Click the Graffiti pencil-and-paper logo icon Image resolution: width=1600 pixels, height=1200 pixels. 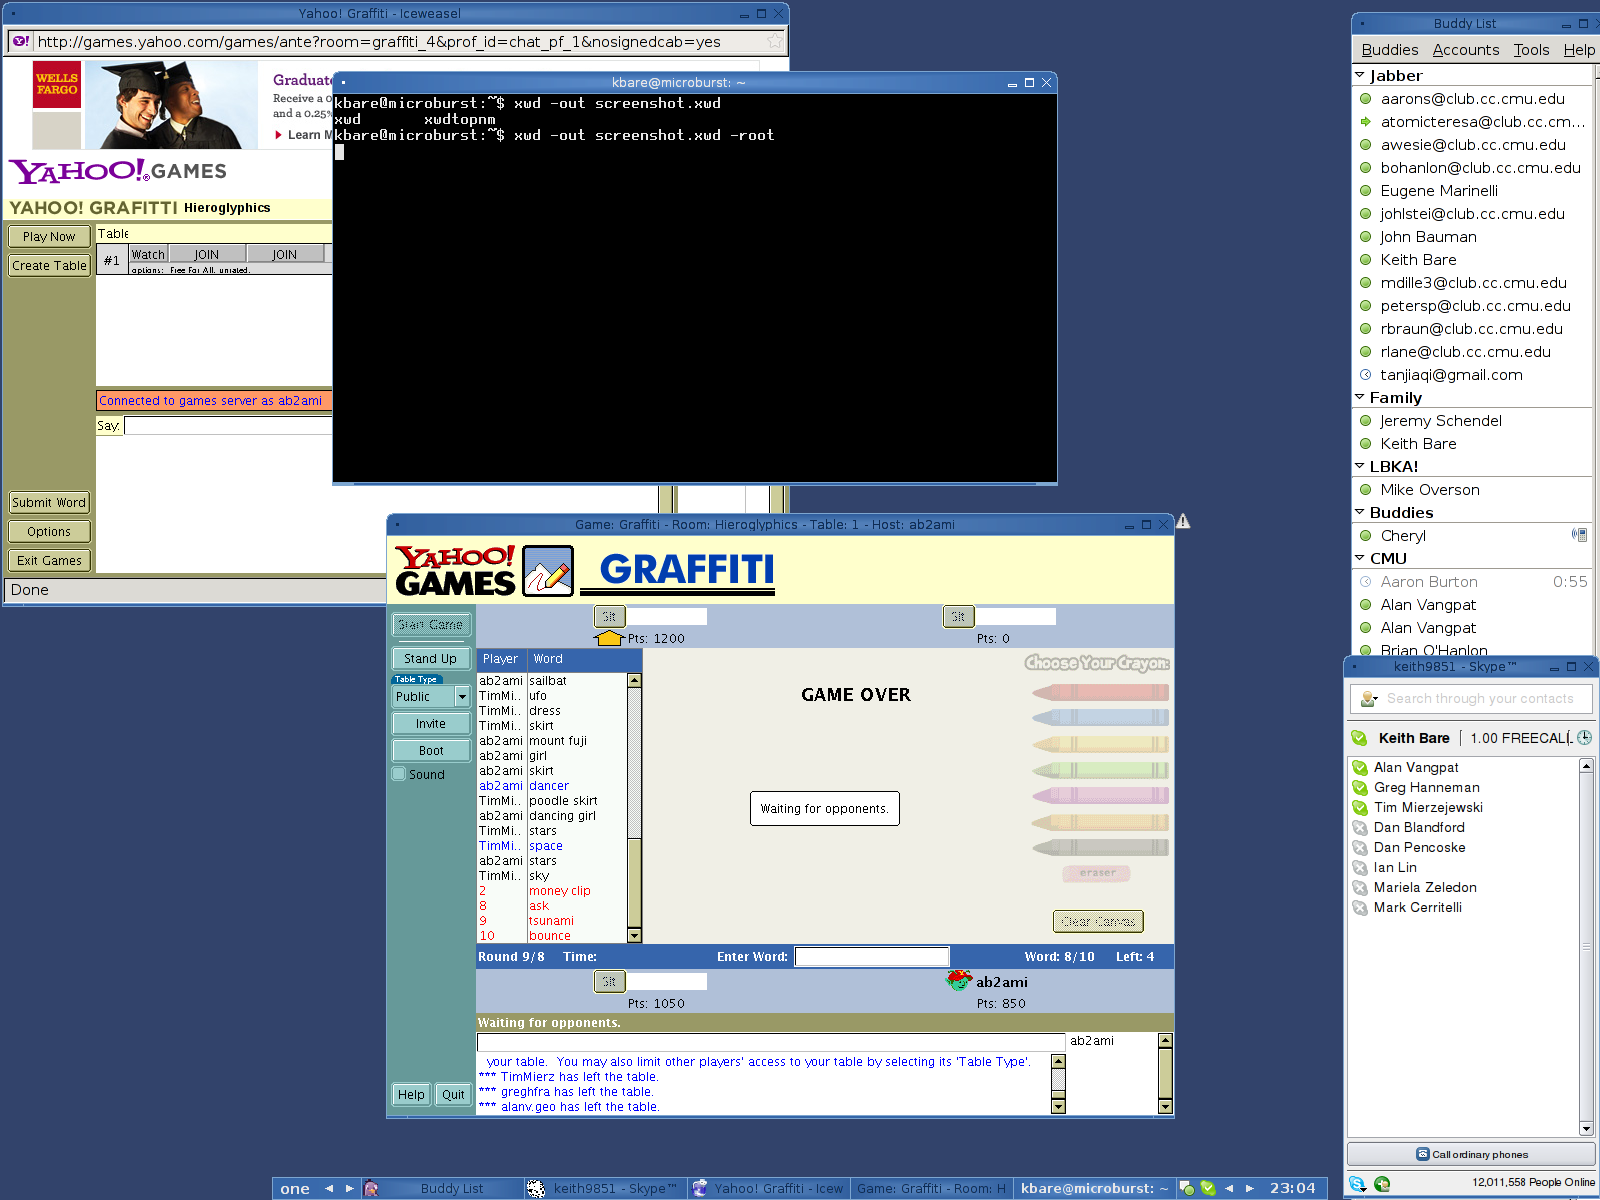(x=548, y=571)
